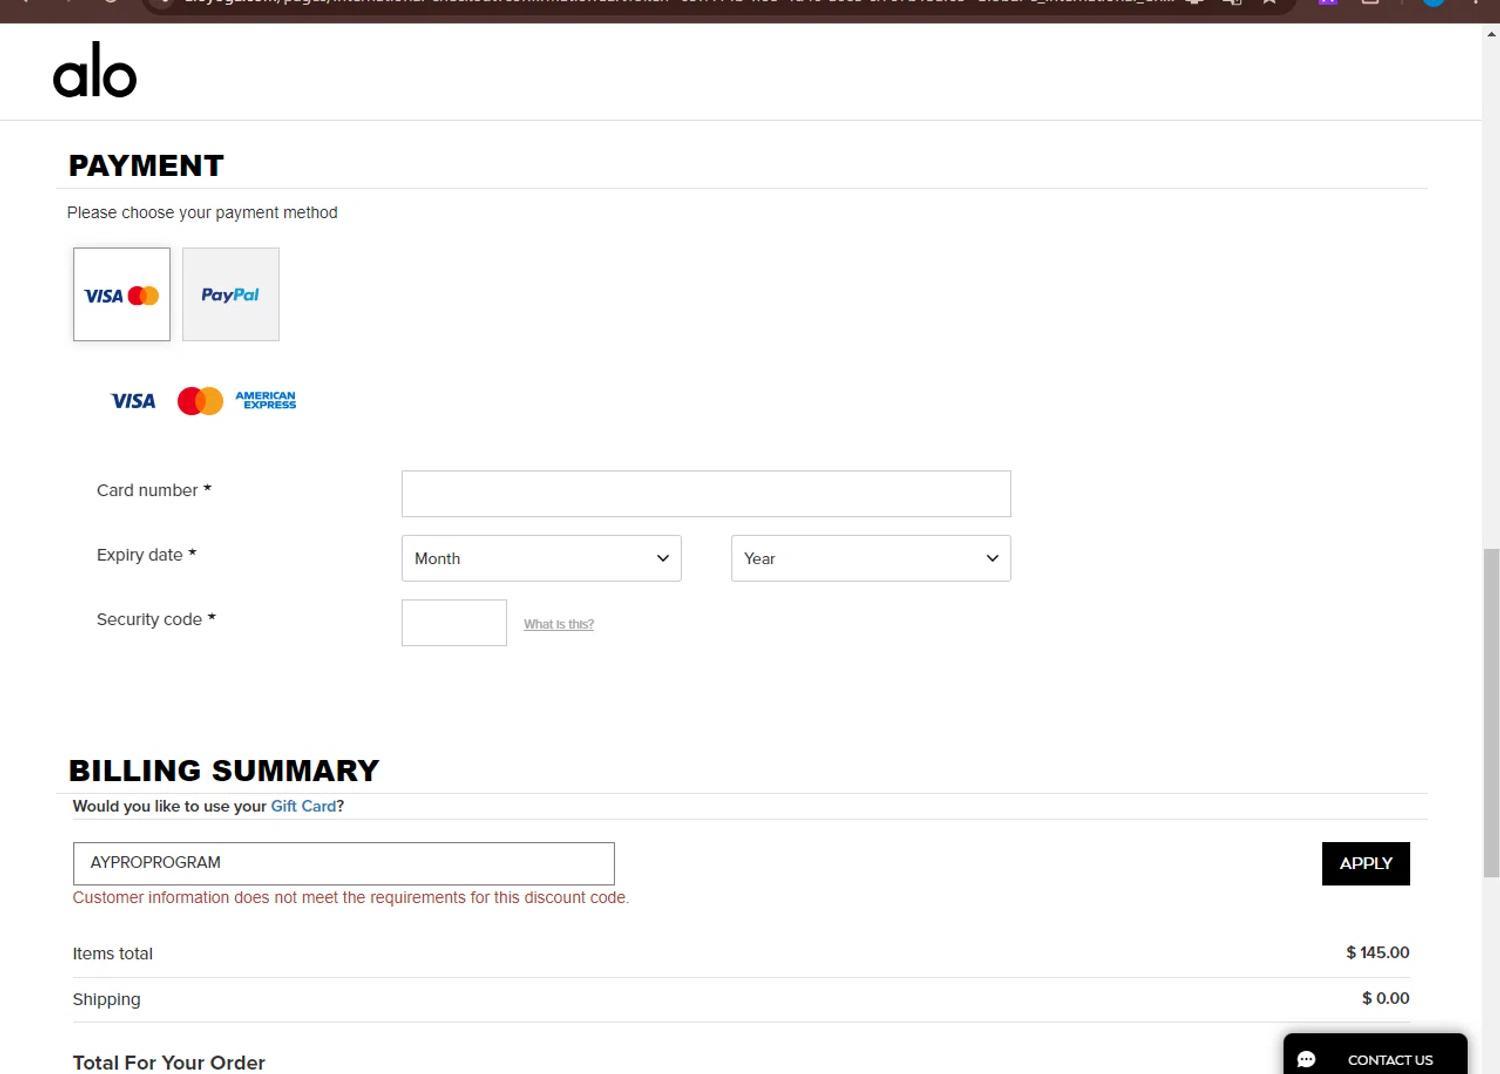Click the large Mastercard logo beside Amex
Screen dimensions: 1500x1074
tap(200, 401)
